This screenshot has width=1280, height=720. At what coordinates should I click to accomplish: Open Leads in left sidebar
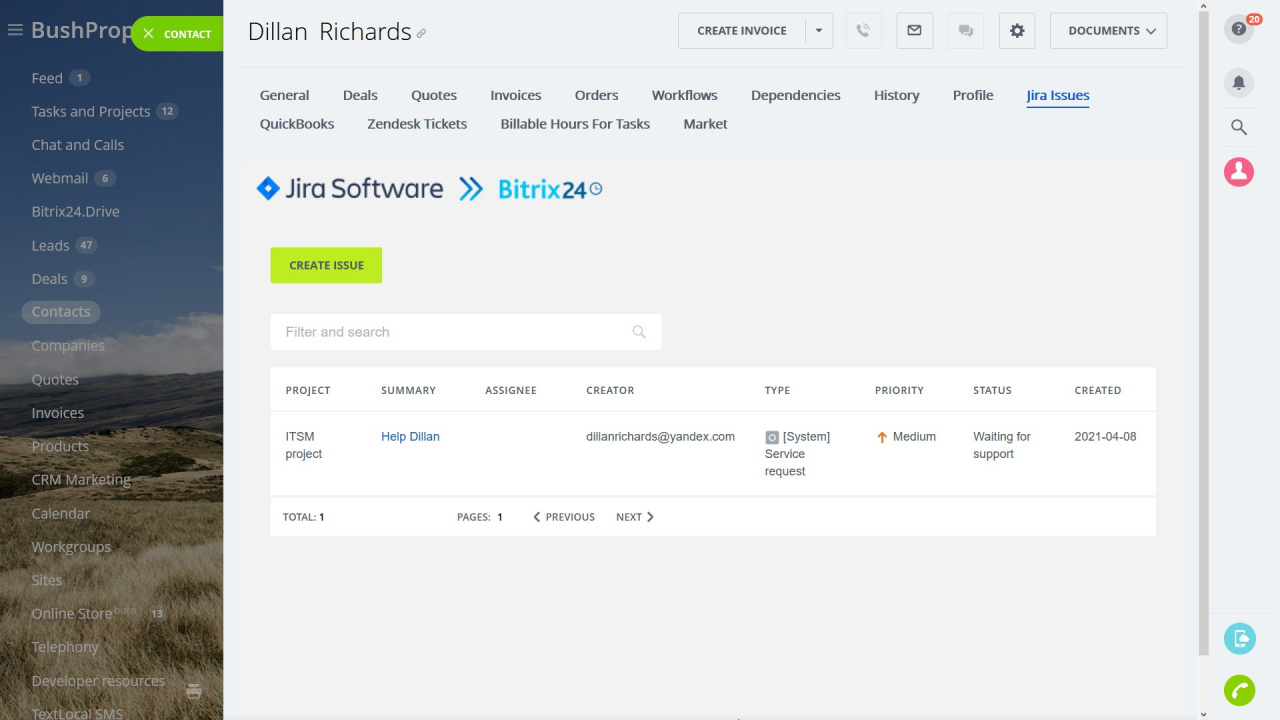point(50,245)
